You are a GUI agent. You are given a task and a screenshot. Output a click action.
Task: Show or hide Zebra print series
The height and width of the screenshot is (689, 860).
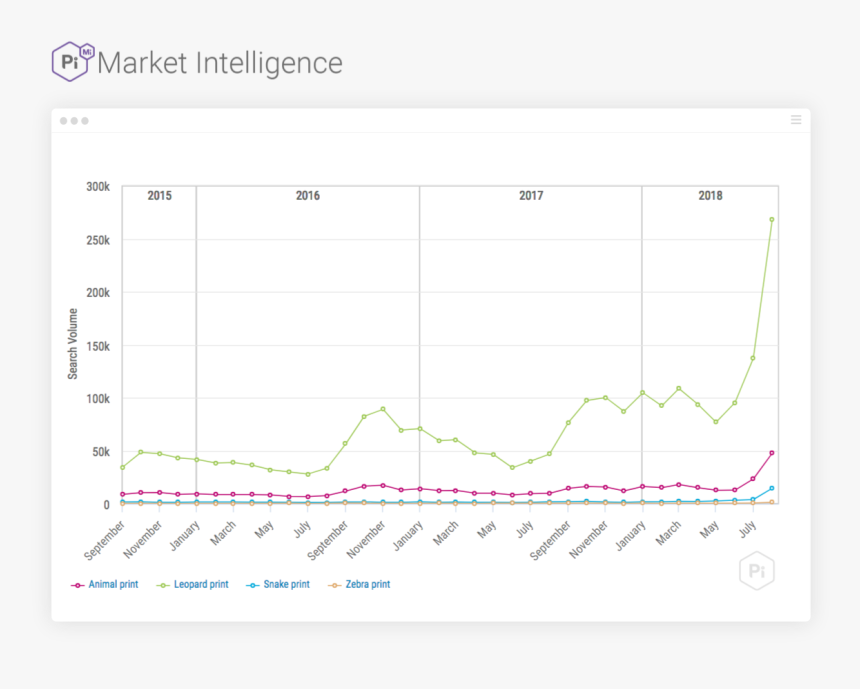click(359, 584)
